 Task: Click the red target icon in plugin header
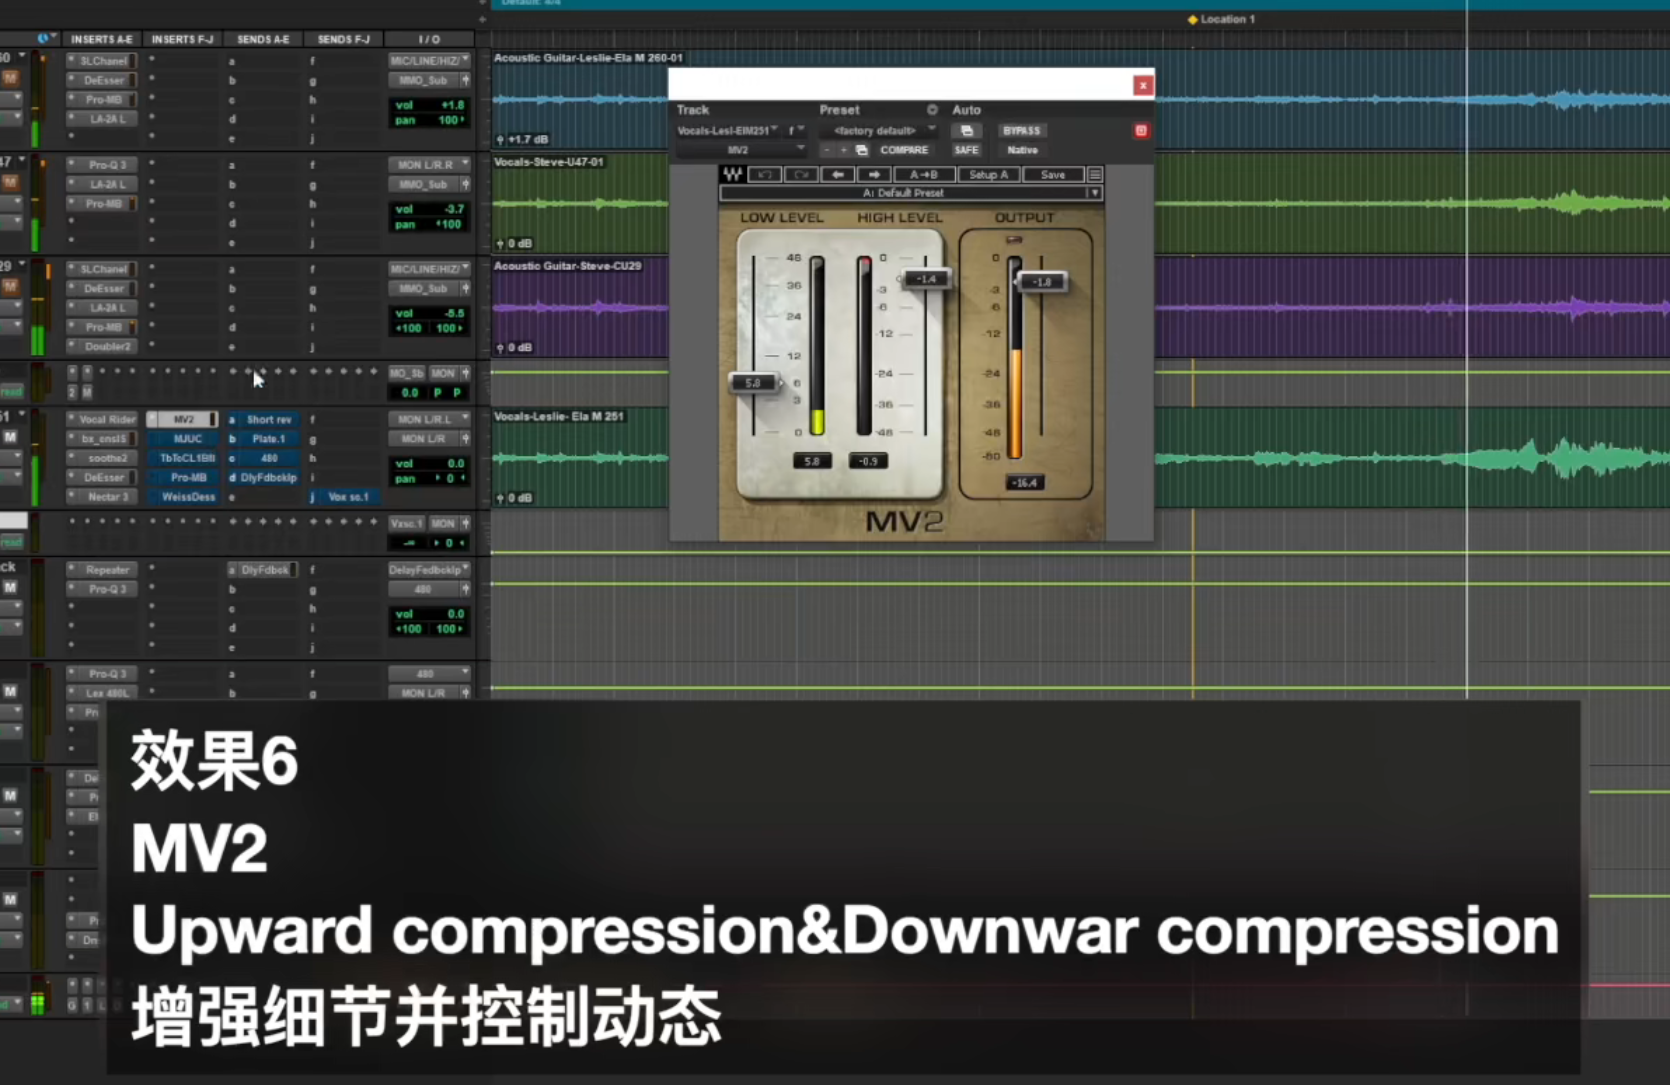pos(1141,131)
